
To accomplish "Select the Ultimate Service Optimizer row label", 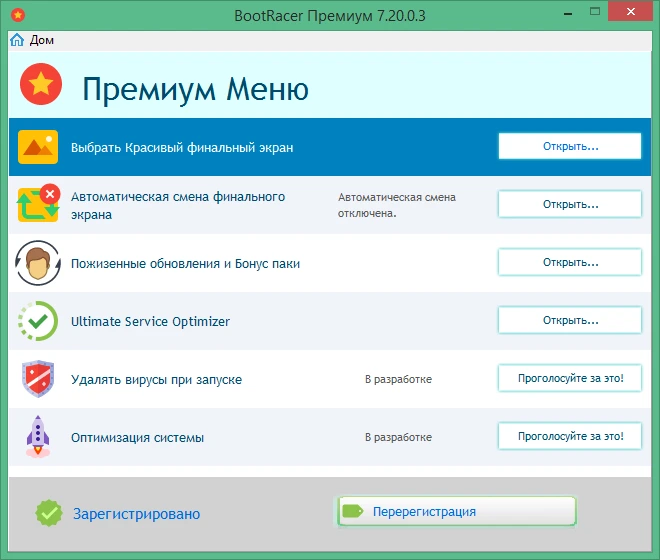I will point(150,321).
